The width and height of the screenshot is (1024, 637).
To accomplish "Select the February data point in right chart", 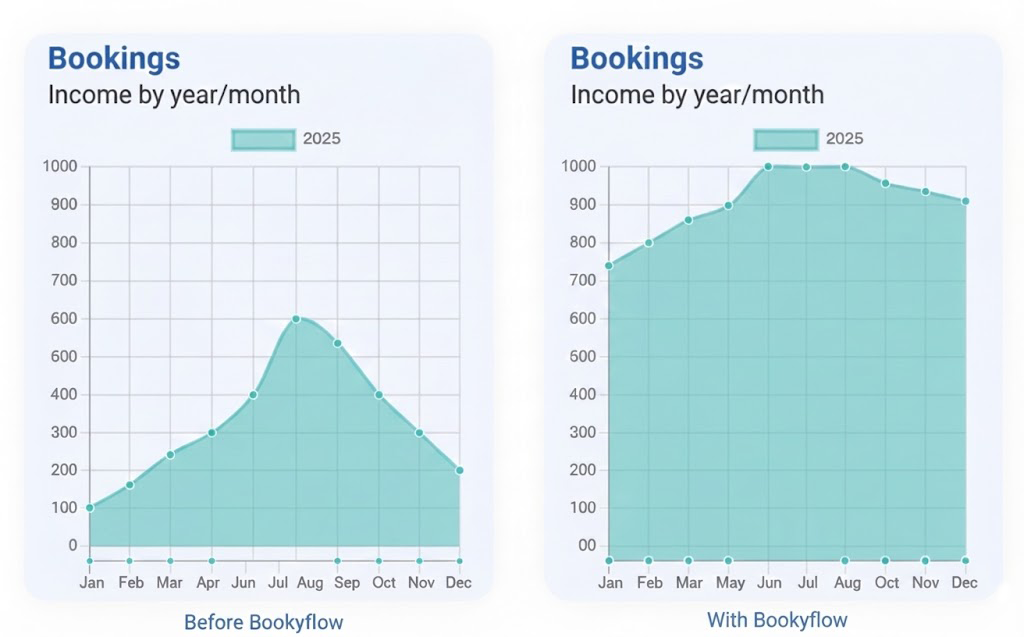I will point(648,243).
